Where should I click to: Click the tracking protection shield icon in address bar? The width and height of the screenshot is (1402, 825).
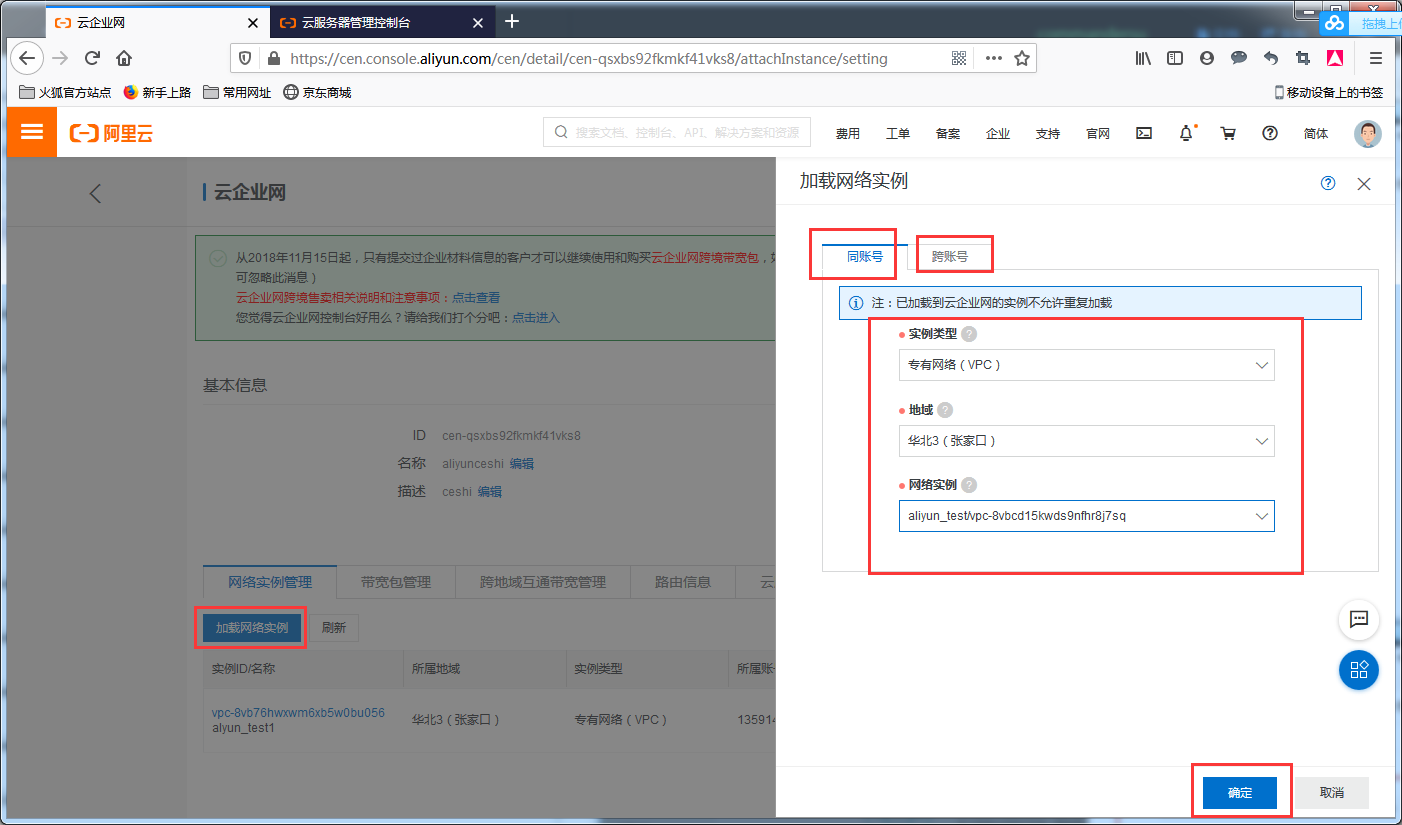coord(244,58)
